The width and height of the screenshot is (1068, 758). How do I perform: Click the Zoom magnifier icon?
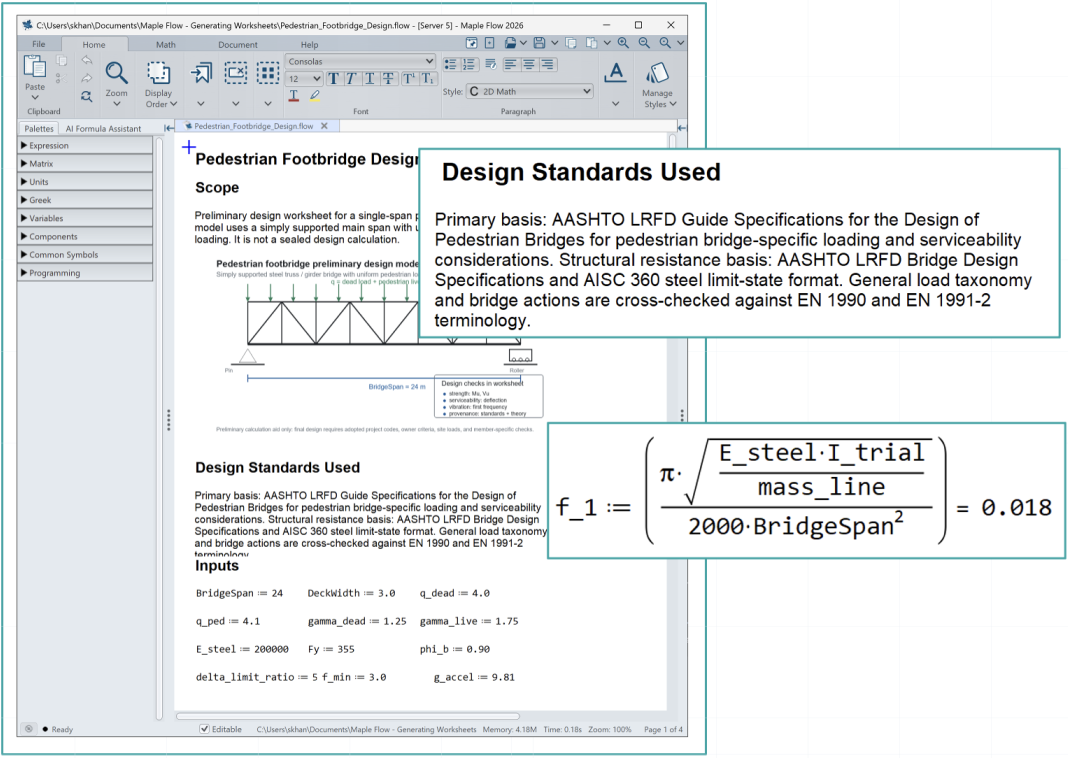116,73
